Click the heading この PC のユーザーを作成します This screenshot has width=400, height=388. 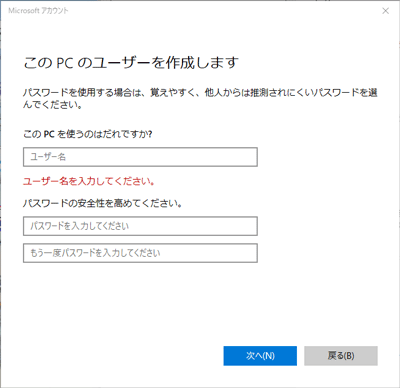point(131,63)
